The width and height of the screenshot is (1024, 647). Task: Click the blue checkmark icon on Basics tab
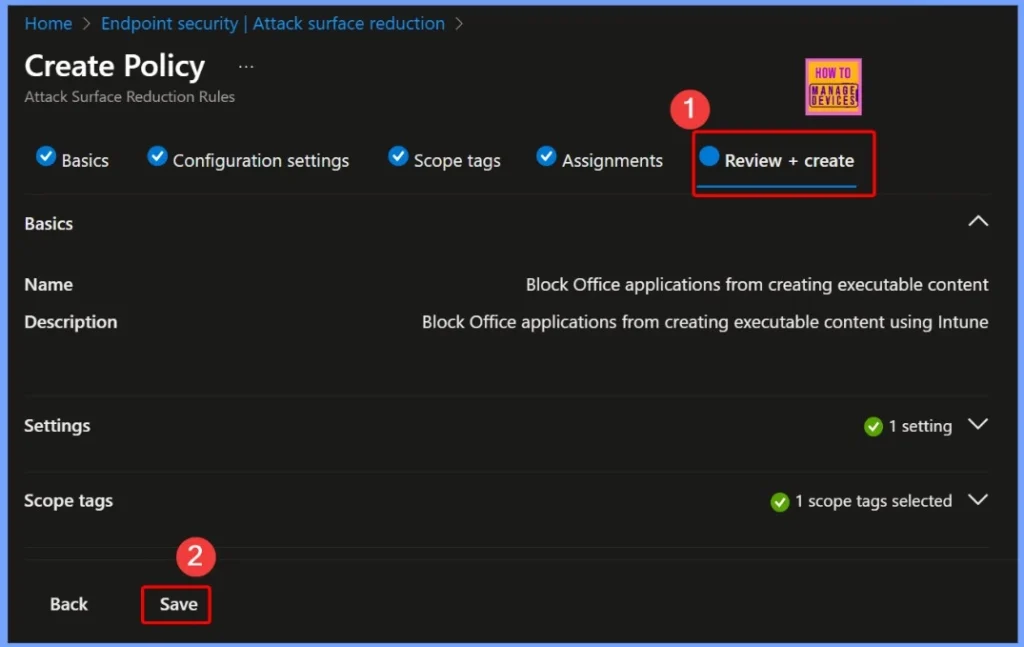pos(45,156)
